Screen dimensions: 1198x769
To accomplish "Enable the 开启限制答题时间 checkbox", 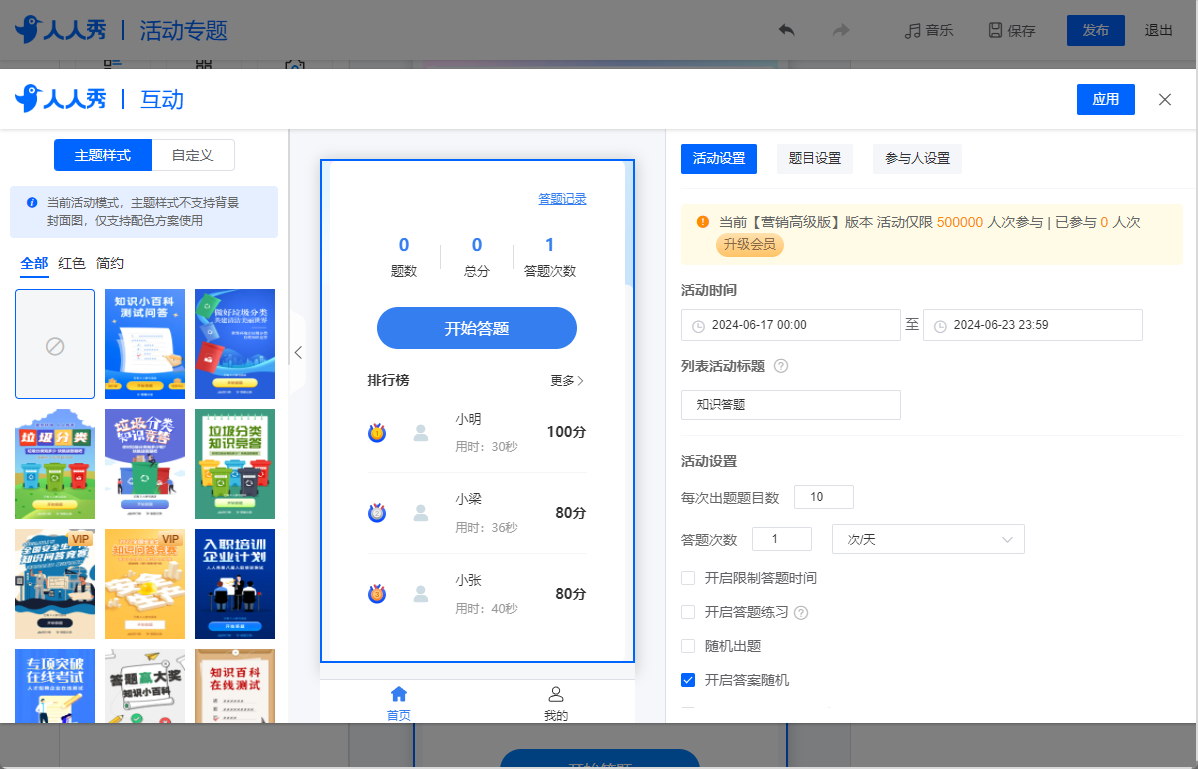I will [x=688, y=578].
